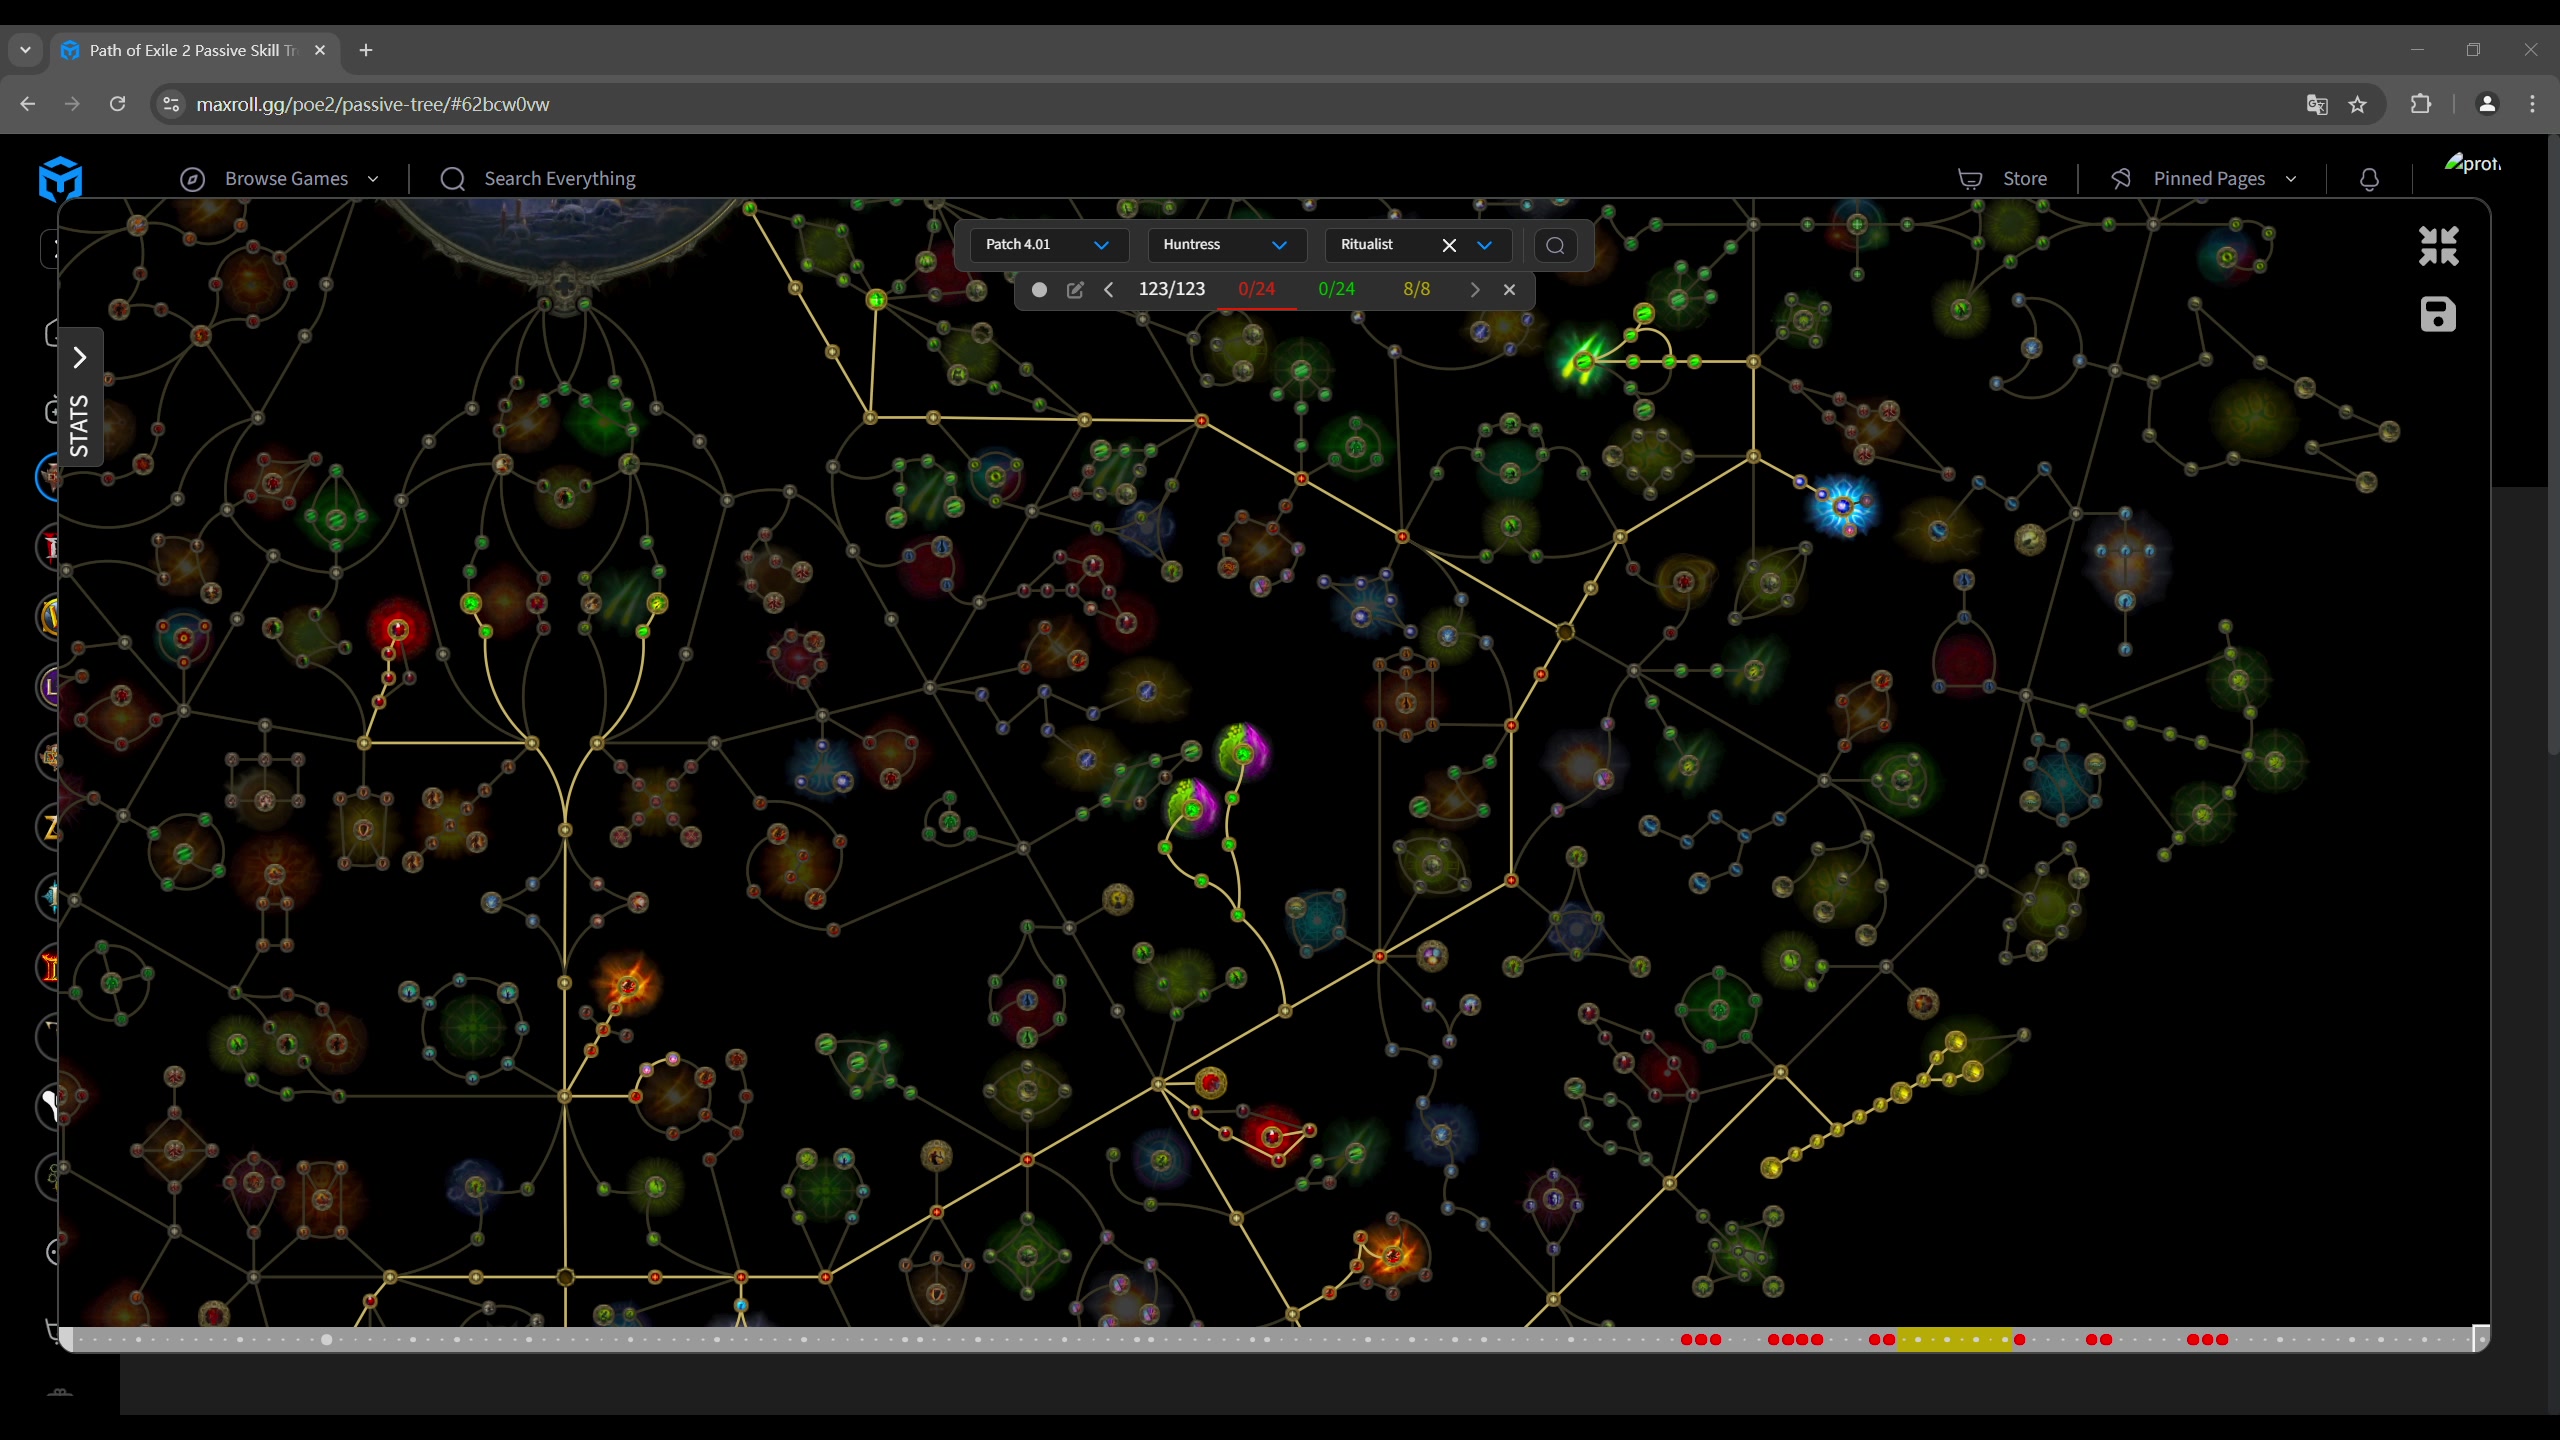Toggle the lower magenta-green glowing notable node

coord(1191,809)
